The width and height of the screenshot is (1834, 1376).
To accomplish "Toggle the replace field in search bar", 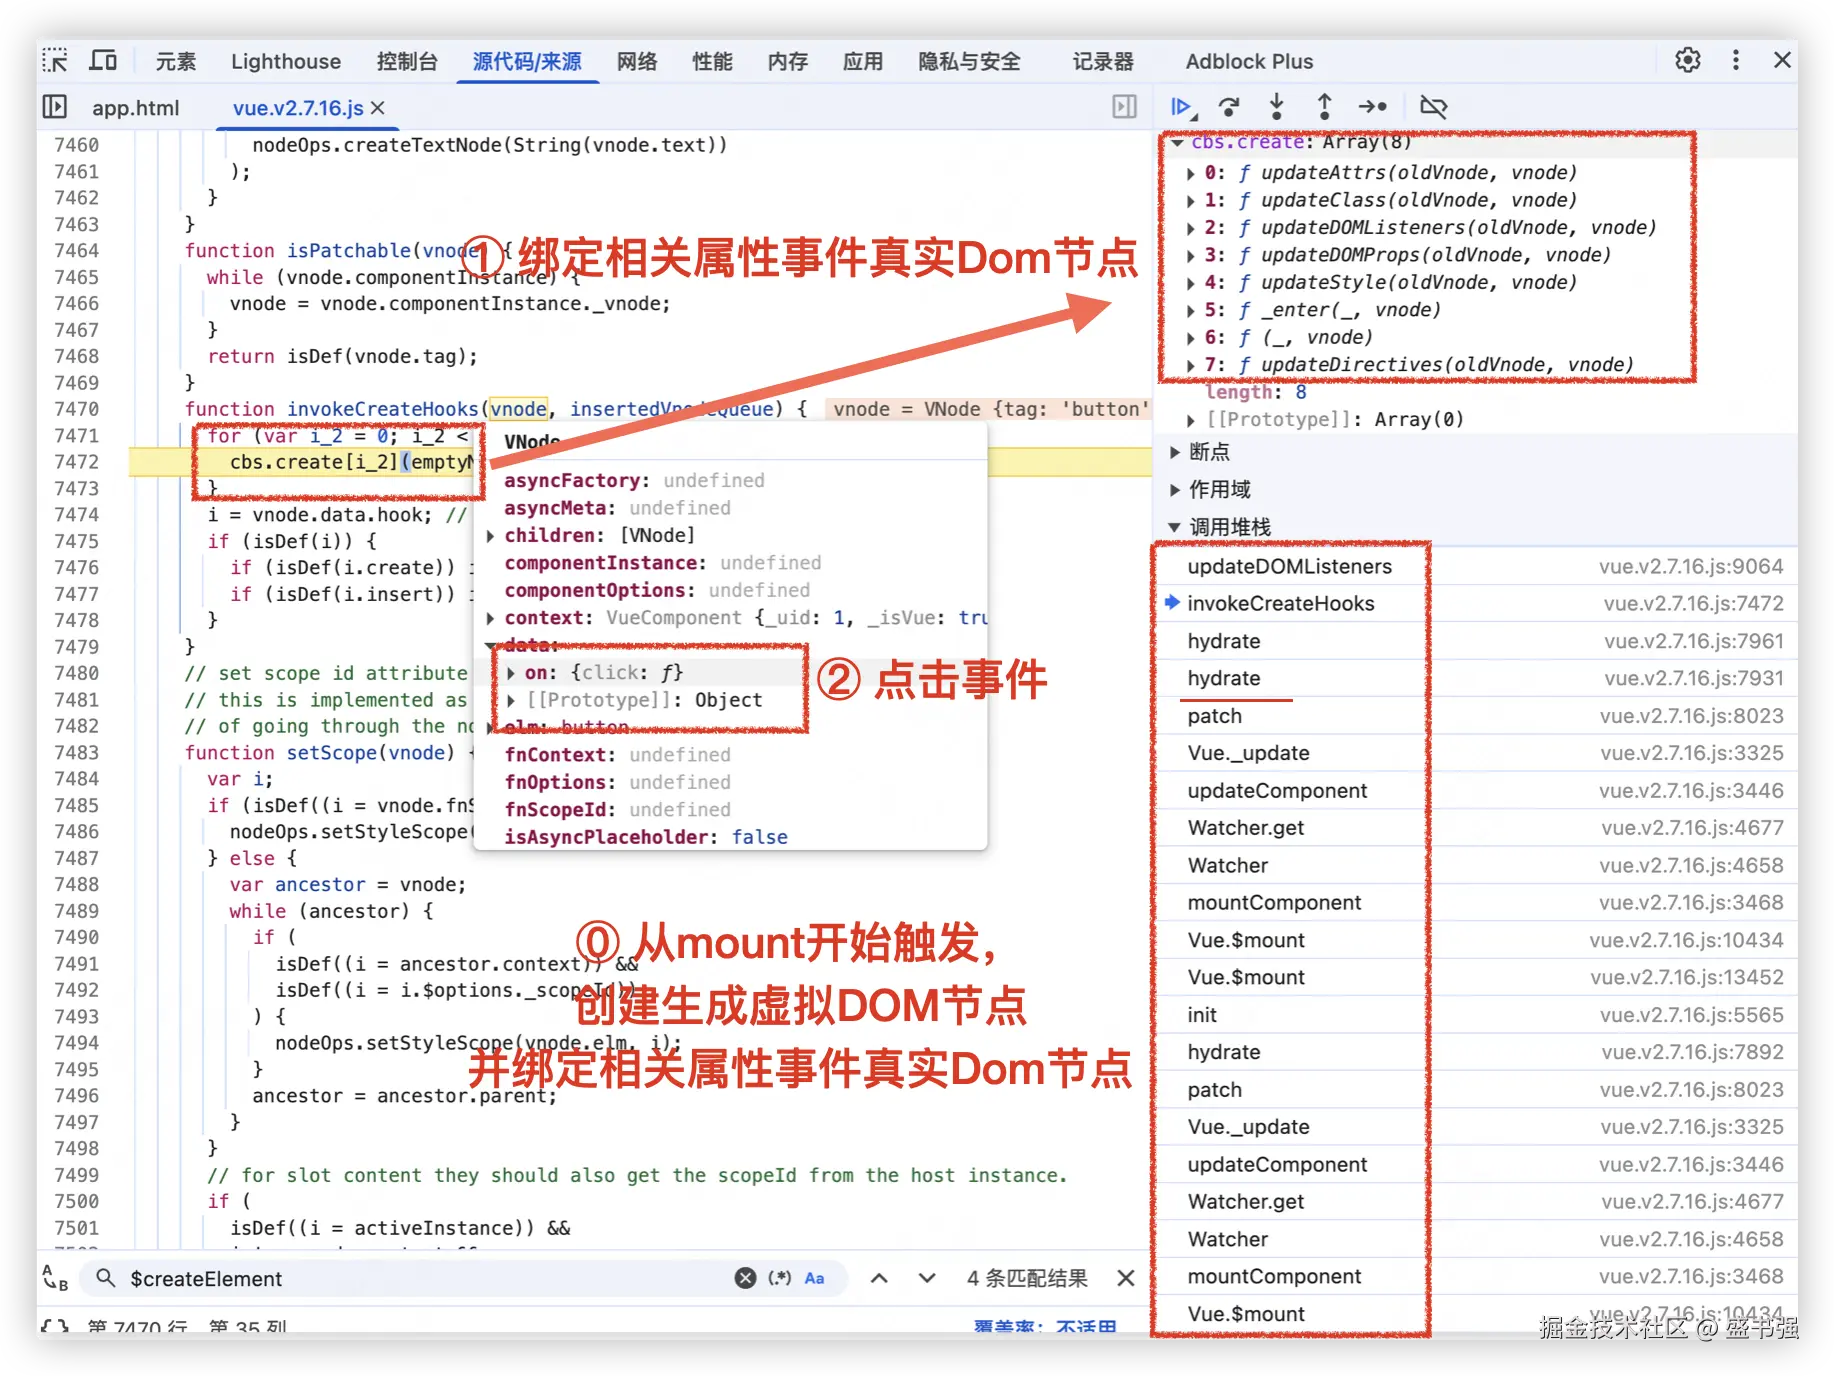I will 55,1278.
